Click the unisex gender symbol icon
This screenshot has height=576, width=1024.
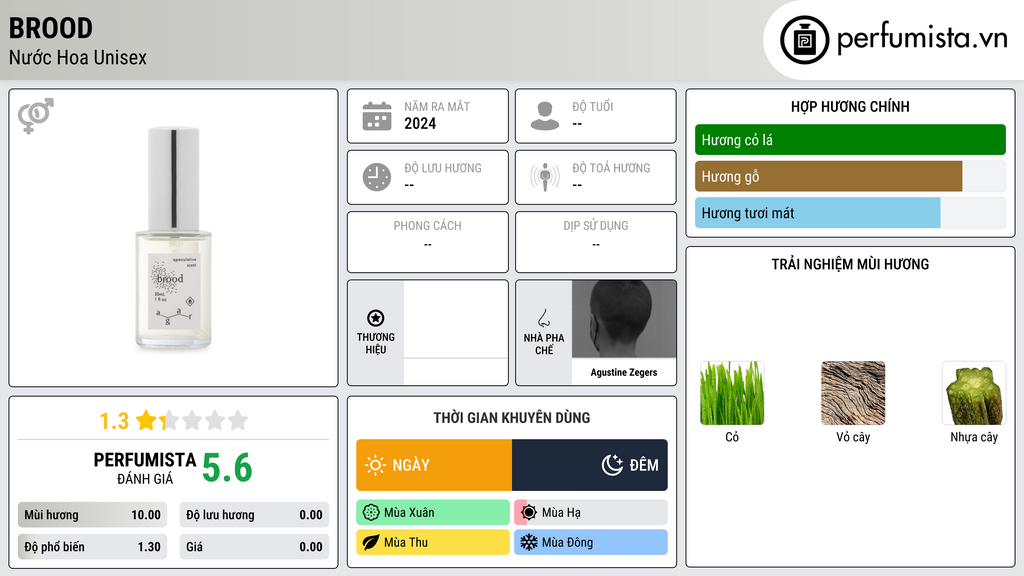click(x=35, y=116)
